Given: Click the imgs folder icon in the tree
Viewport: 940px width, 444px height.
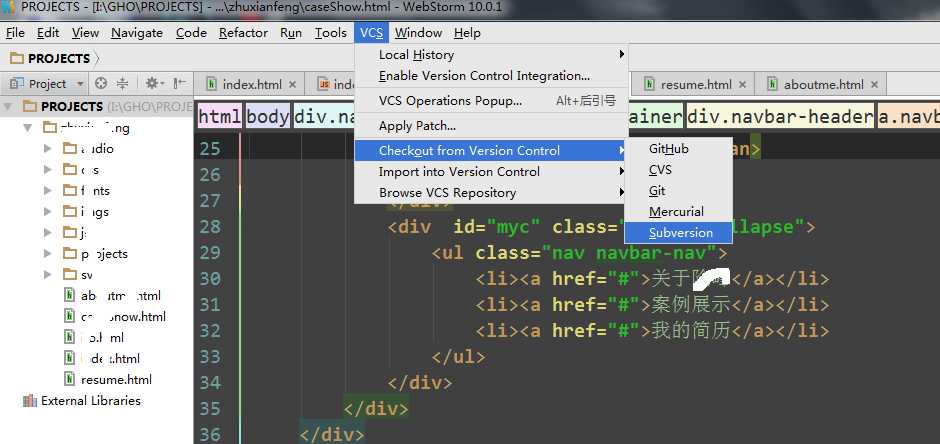Looking at the screenshot, I should coord(70,212).
